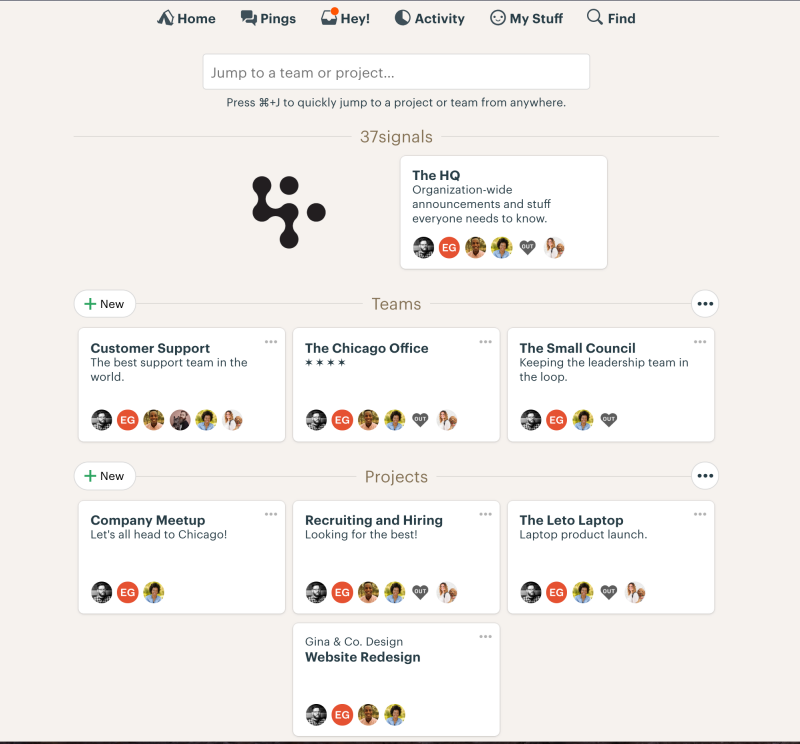
Task: Open Projects section options menu
Action: point(705,476)
